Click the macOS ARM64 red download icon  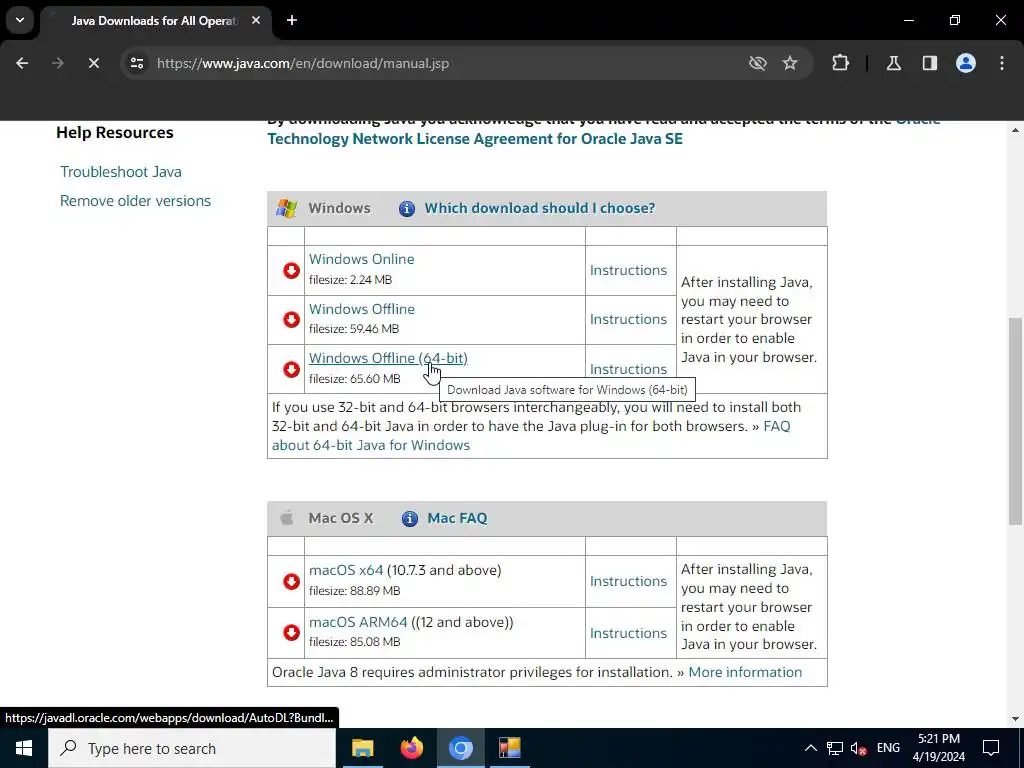tap(291, 632)
